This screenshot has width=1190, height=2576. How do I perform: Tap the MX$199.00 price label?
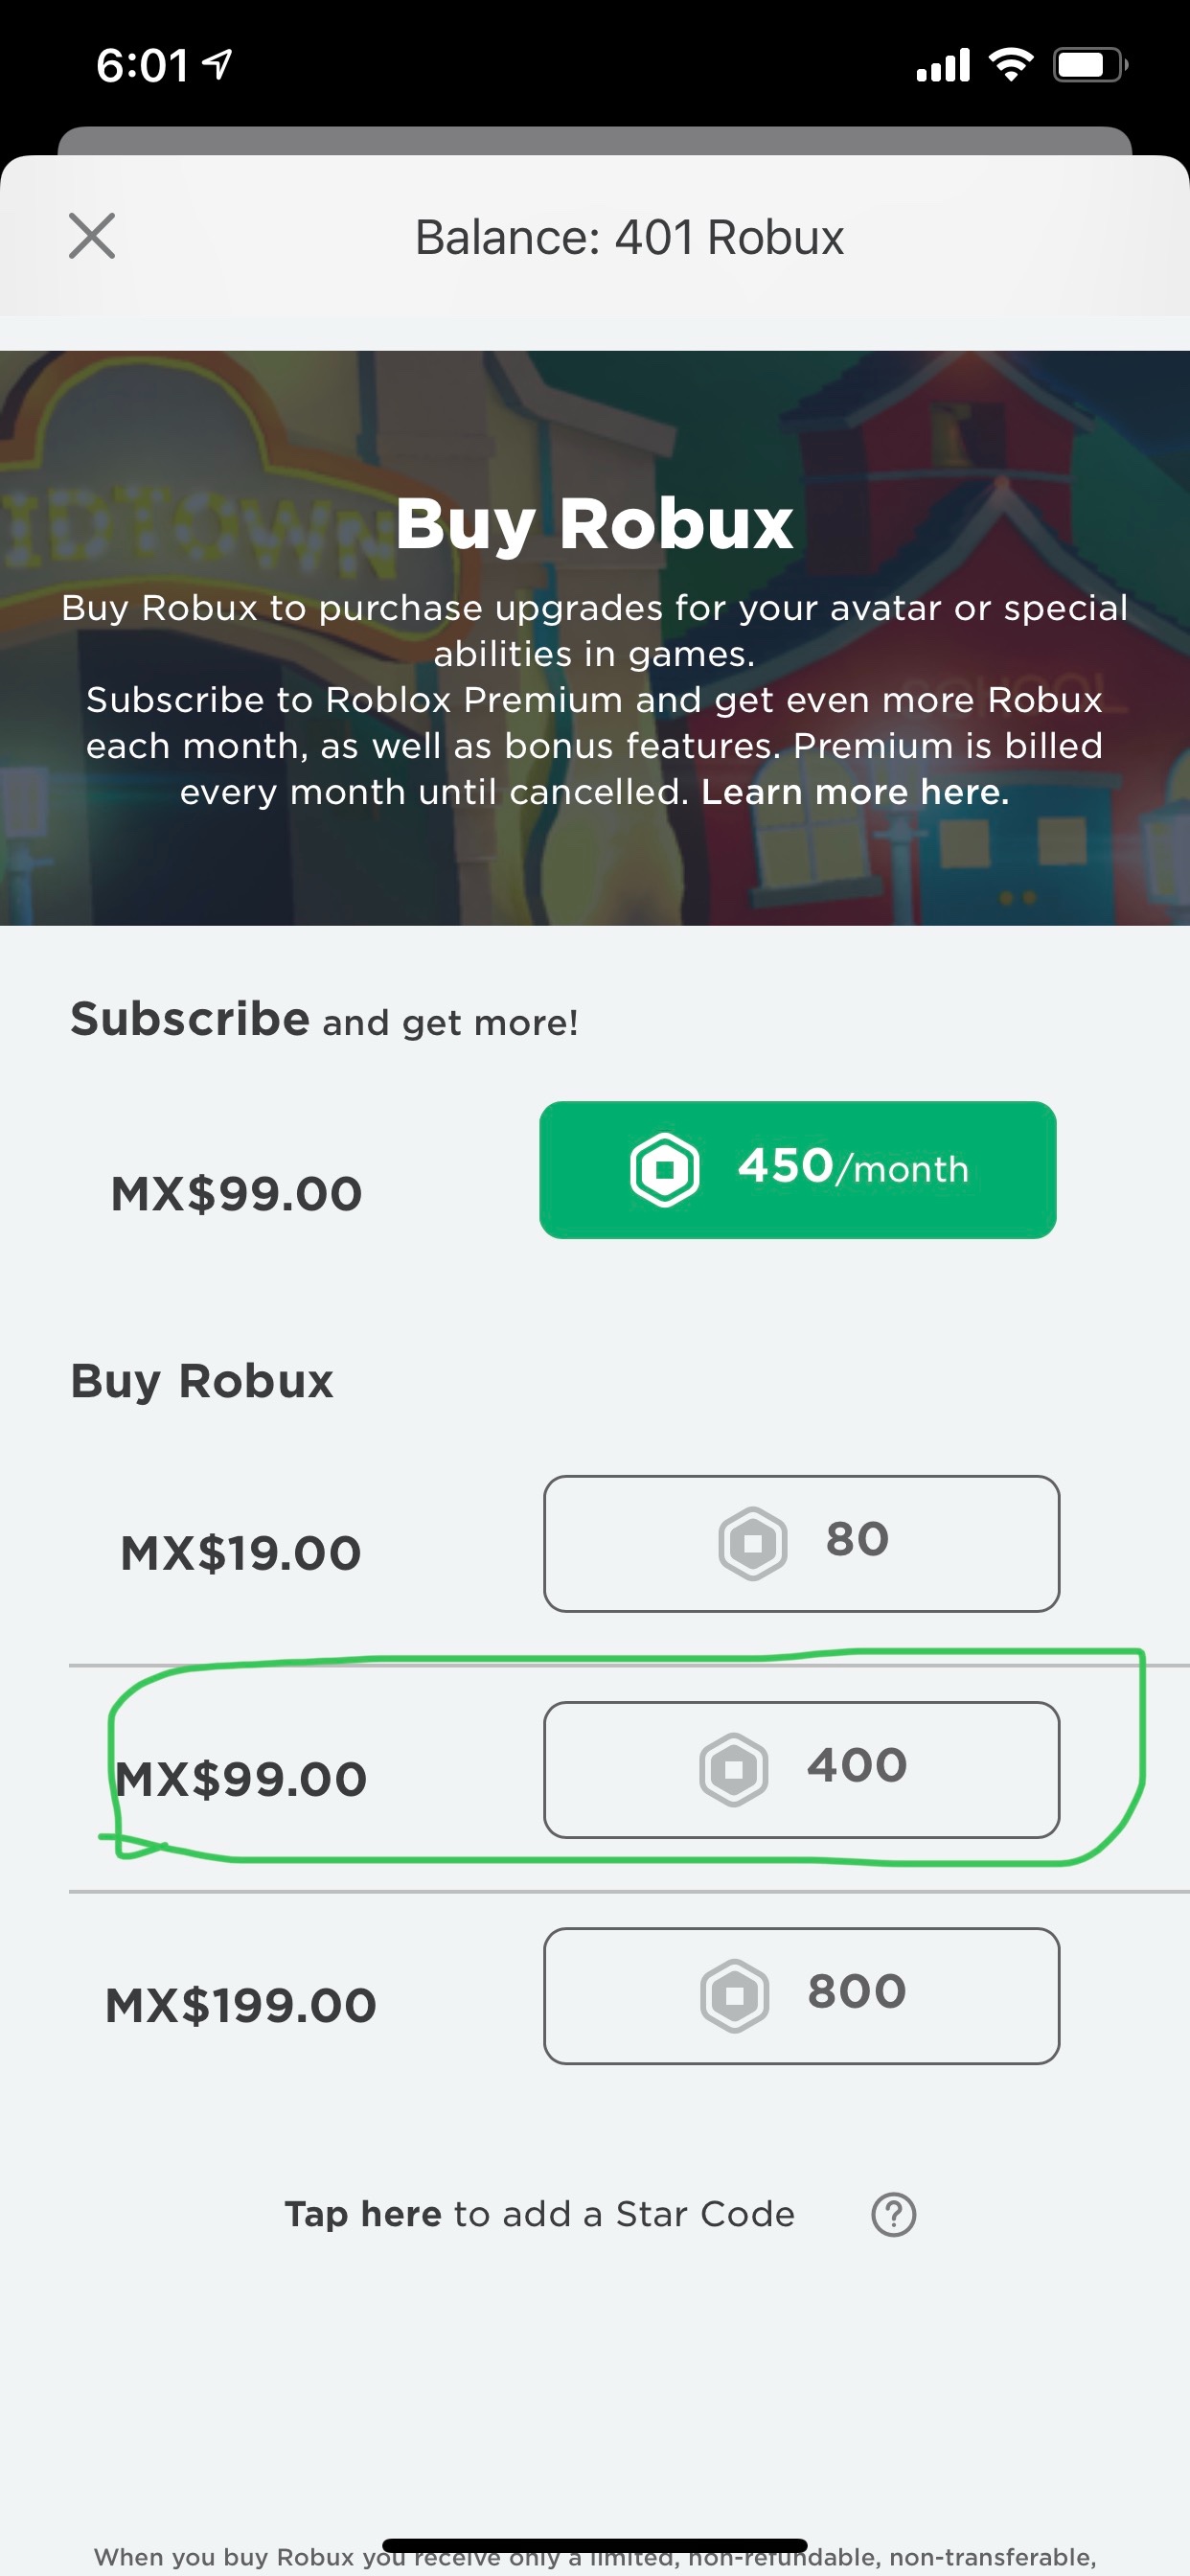[241, 2005]
